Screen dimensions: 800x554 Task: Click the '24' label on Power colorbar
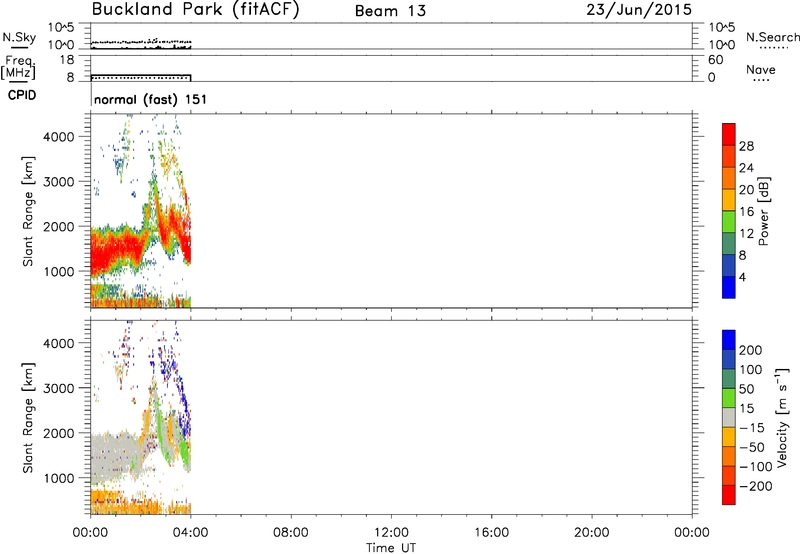pyautogui.click(x=746, y=168)
